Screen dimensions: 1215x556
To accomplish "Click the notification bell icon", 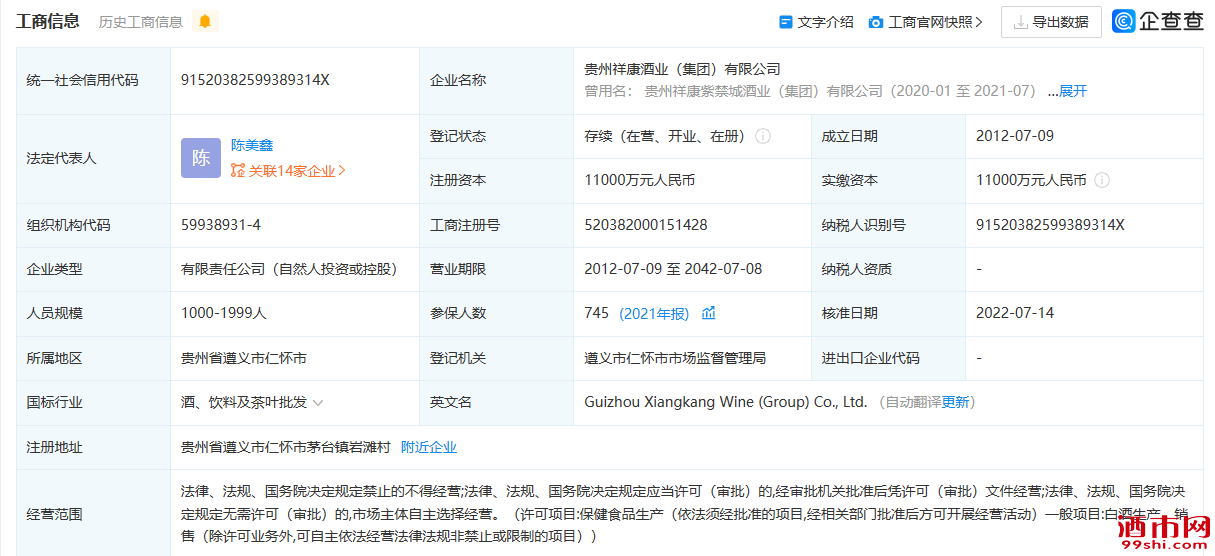I will 205,22.
